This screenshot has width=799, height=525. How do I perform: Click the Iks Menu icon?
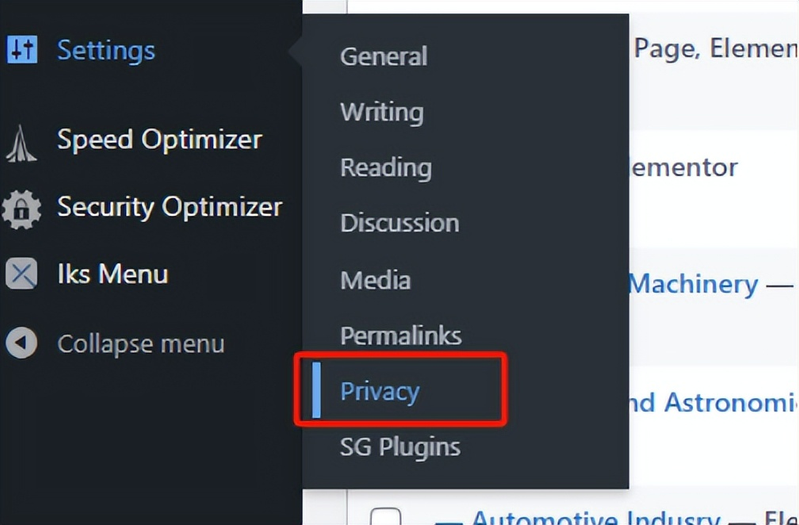coord(21,274)
